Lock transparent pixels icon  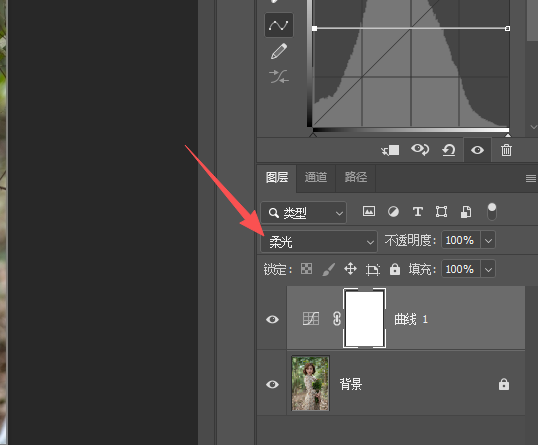point(306,269)
